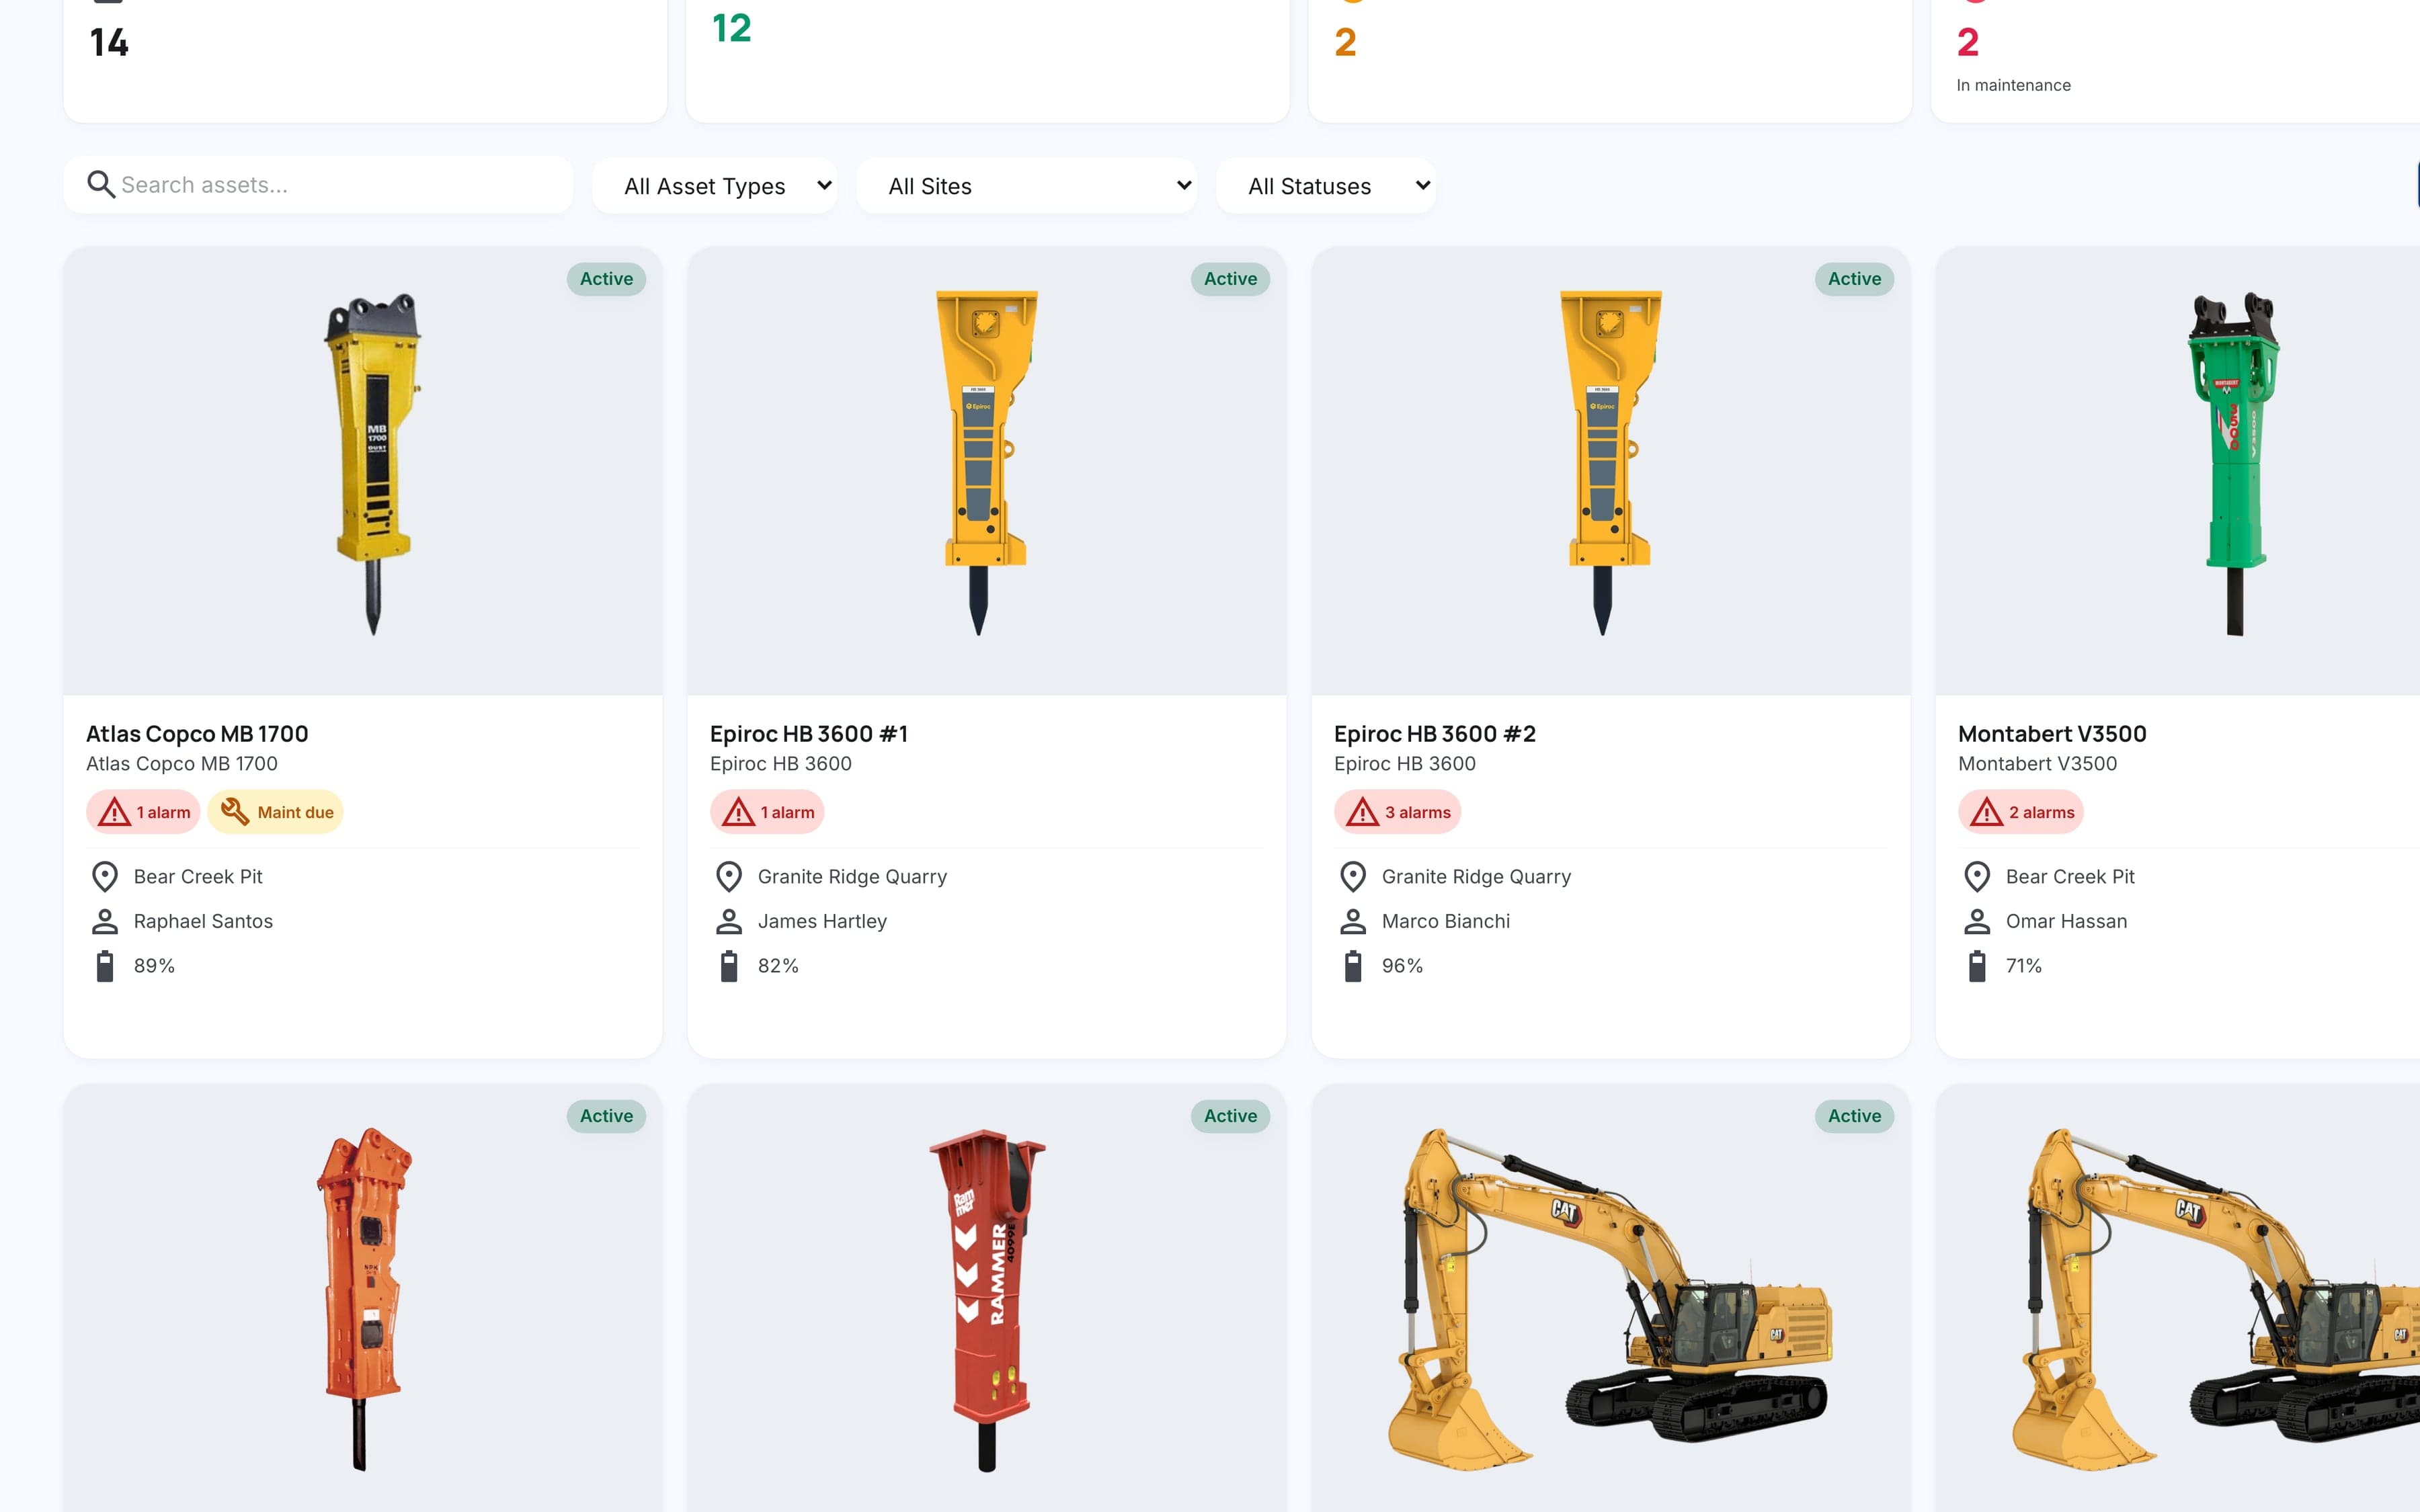Click the green '12' stat card
2420x1512 pixels.
click(988, 60)
